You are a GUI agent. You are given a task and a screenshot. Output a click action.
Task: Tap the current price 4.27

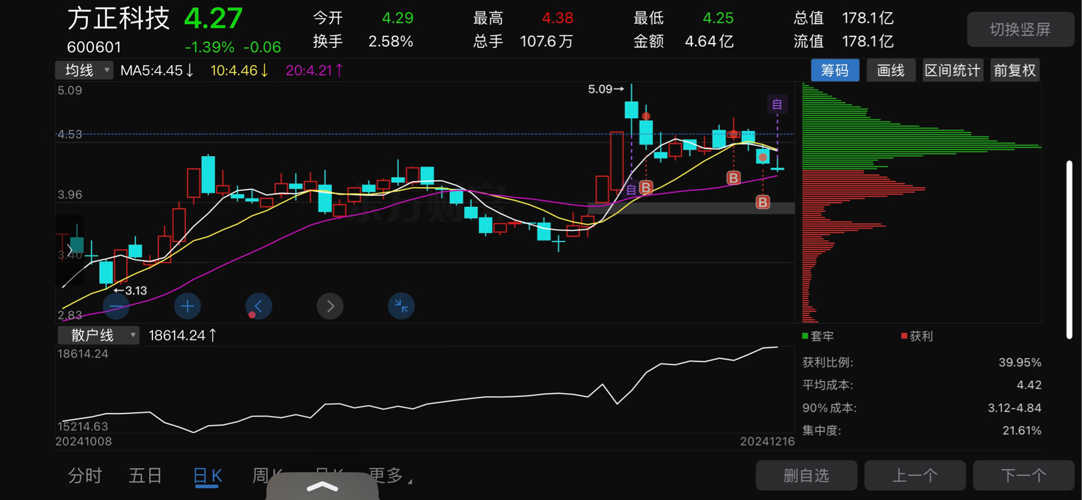pos(212,18)
